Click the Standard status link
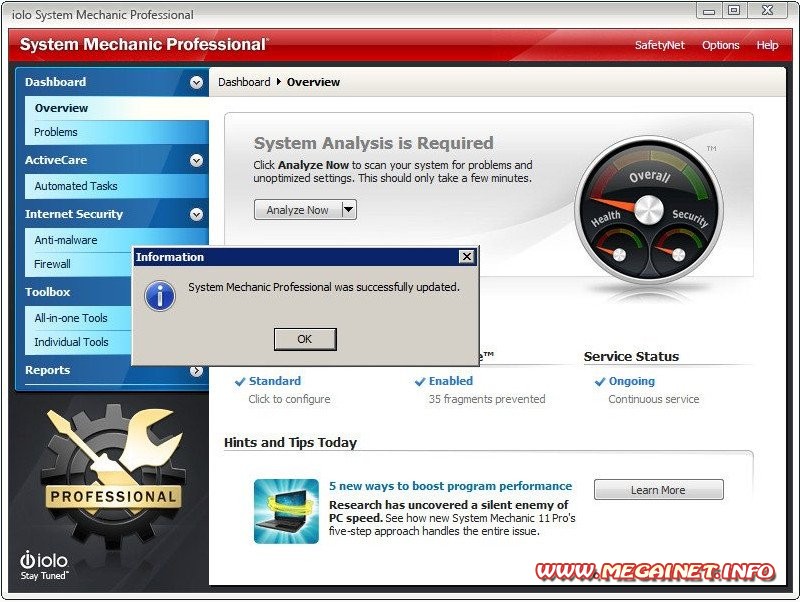800x602 pixels. tap(275, 381)
